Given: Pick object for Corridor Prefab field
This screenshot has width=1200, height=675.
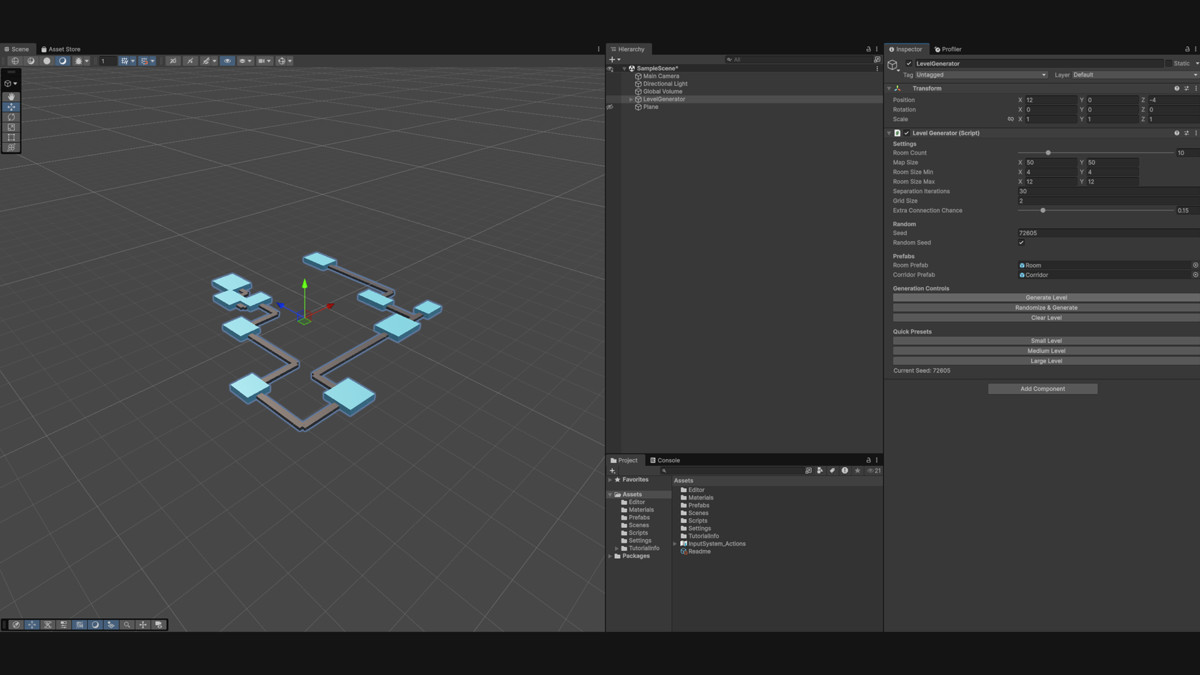Looking at the screenshot, I should 1195,274.
